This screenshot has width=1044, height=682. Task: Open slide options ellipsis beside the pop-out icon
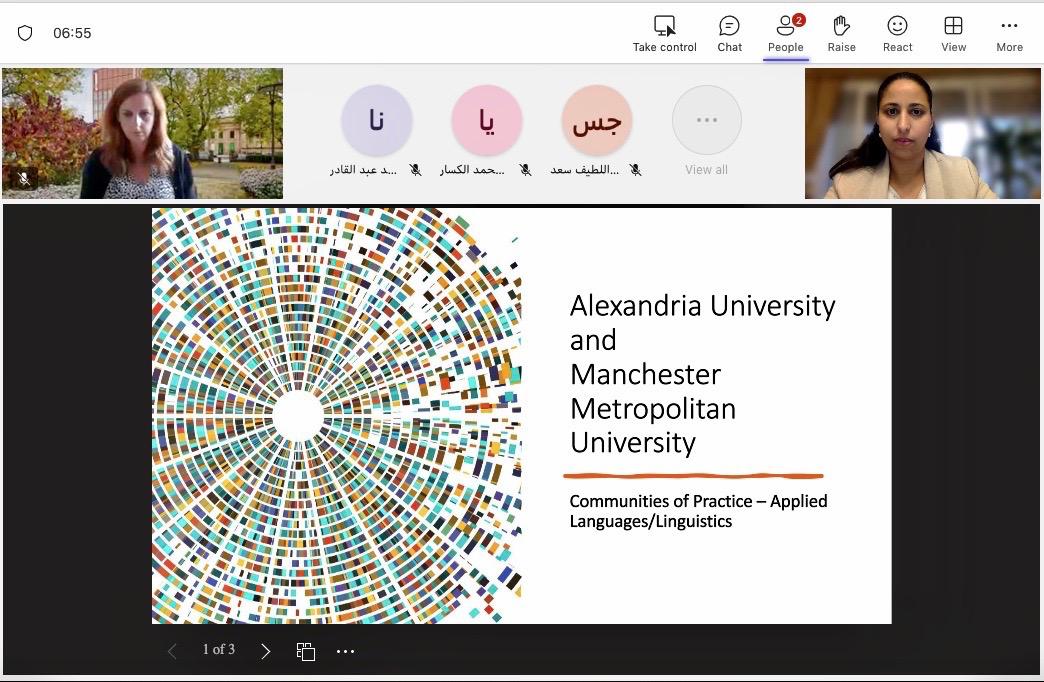(345, 651)
